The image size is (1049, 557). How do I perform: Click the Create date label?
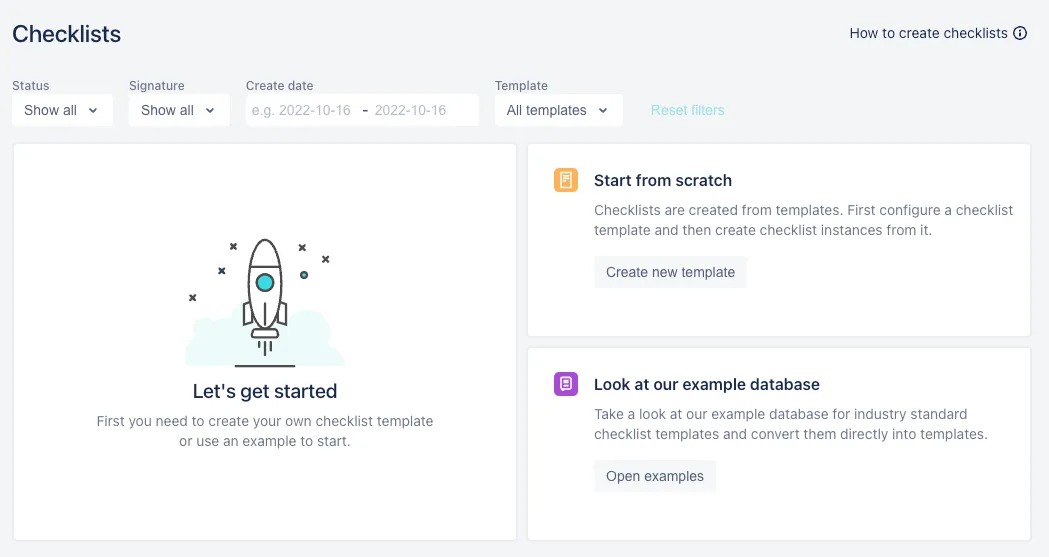(x=279, y=86)
